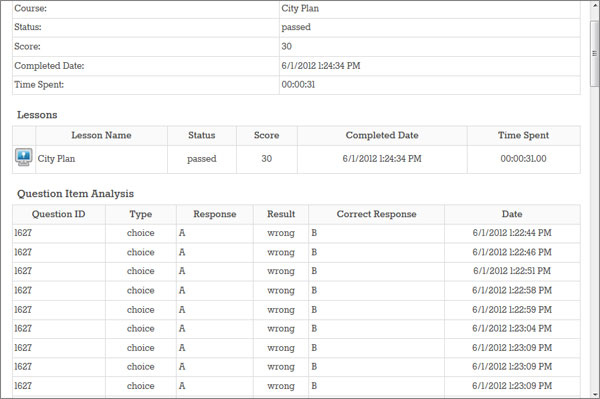Viewport: 600px width, 399px height.
Task: Click date 6/1/2012 1:22:46 PM
Action: pos(512,252)
